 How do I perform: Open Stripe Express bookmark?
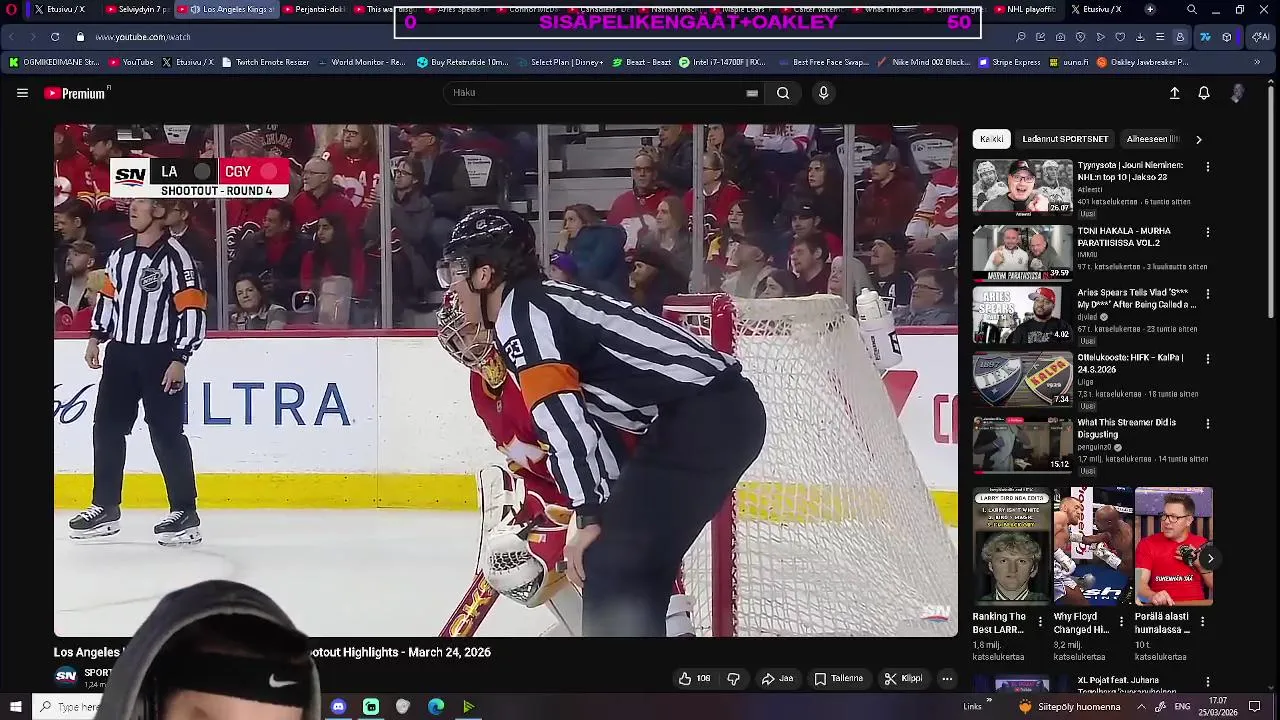click(1009, 62)
